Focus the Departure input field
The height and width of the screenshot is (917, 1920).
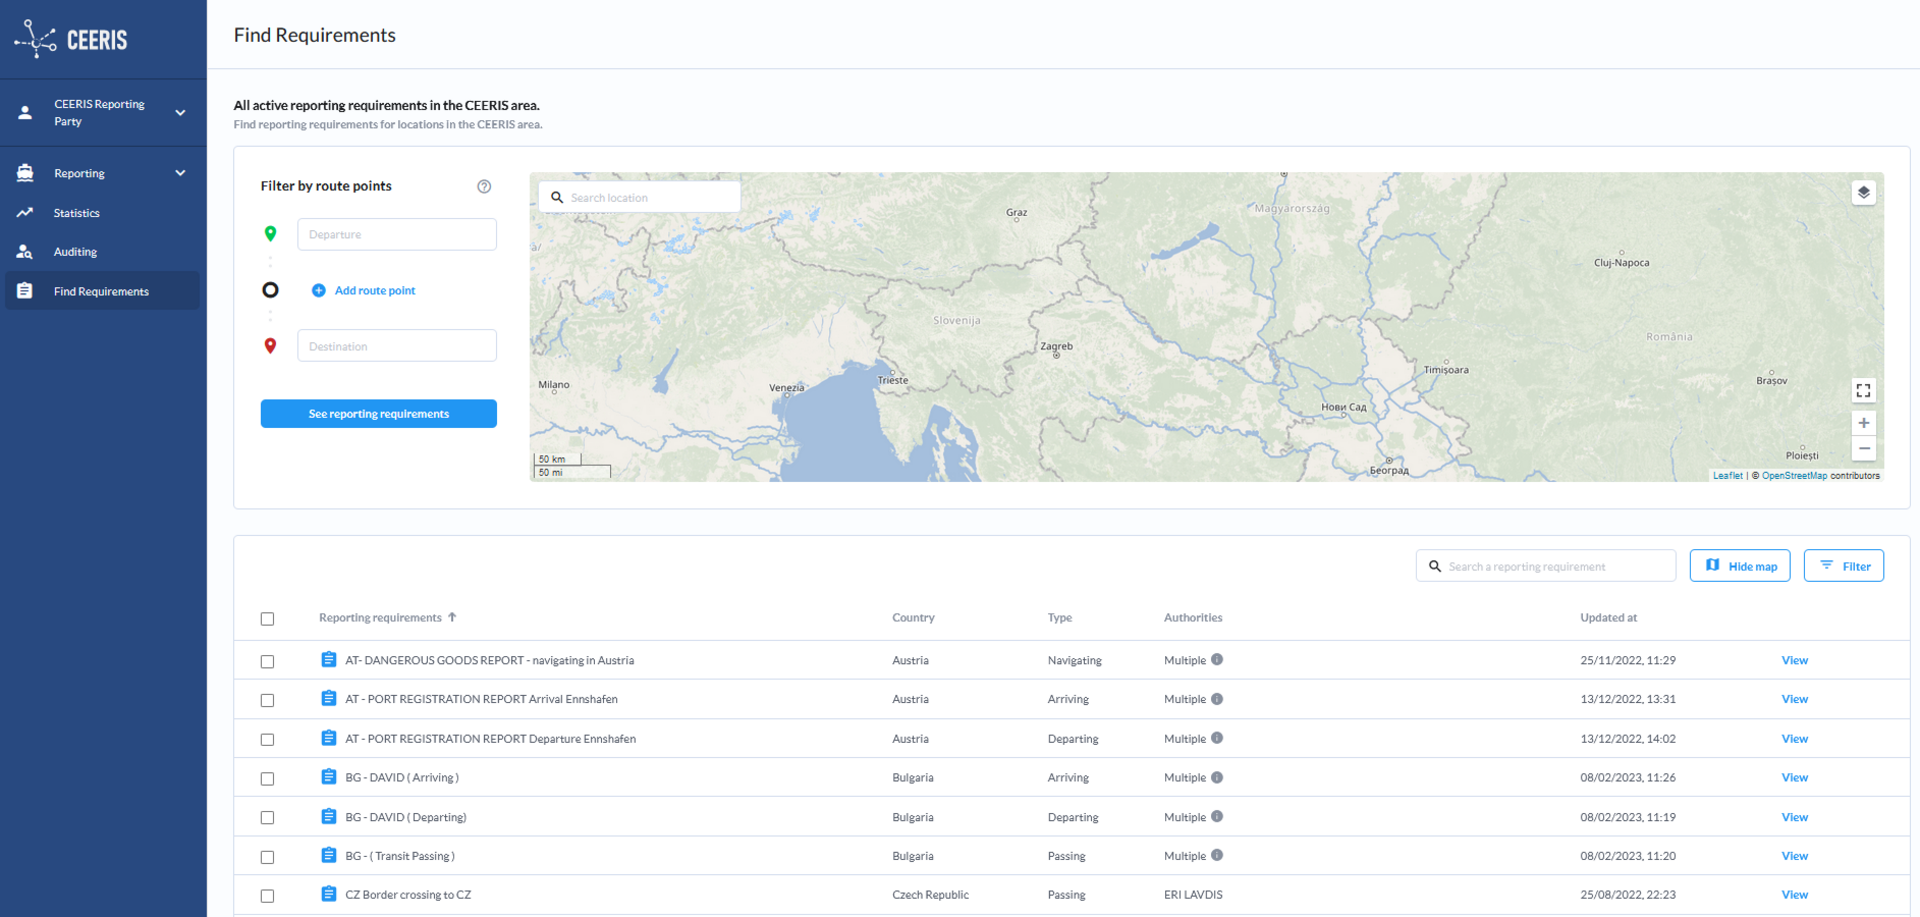397,234
